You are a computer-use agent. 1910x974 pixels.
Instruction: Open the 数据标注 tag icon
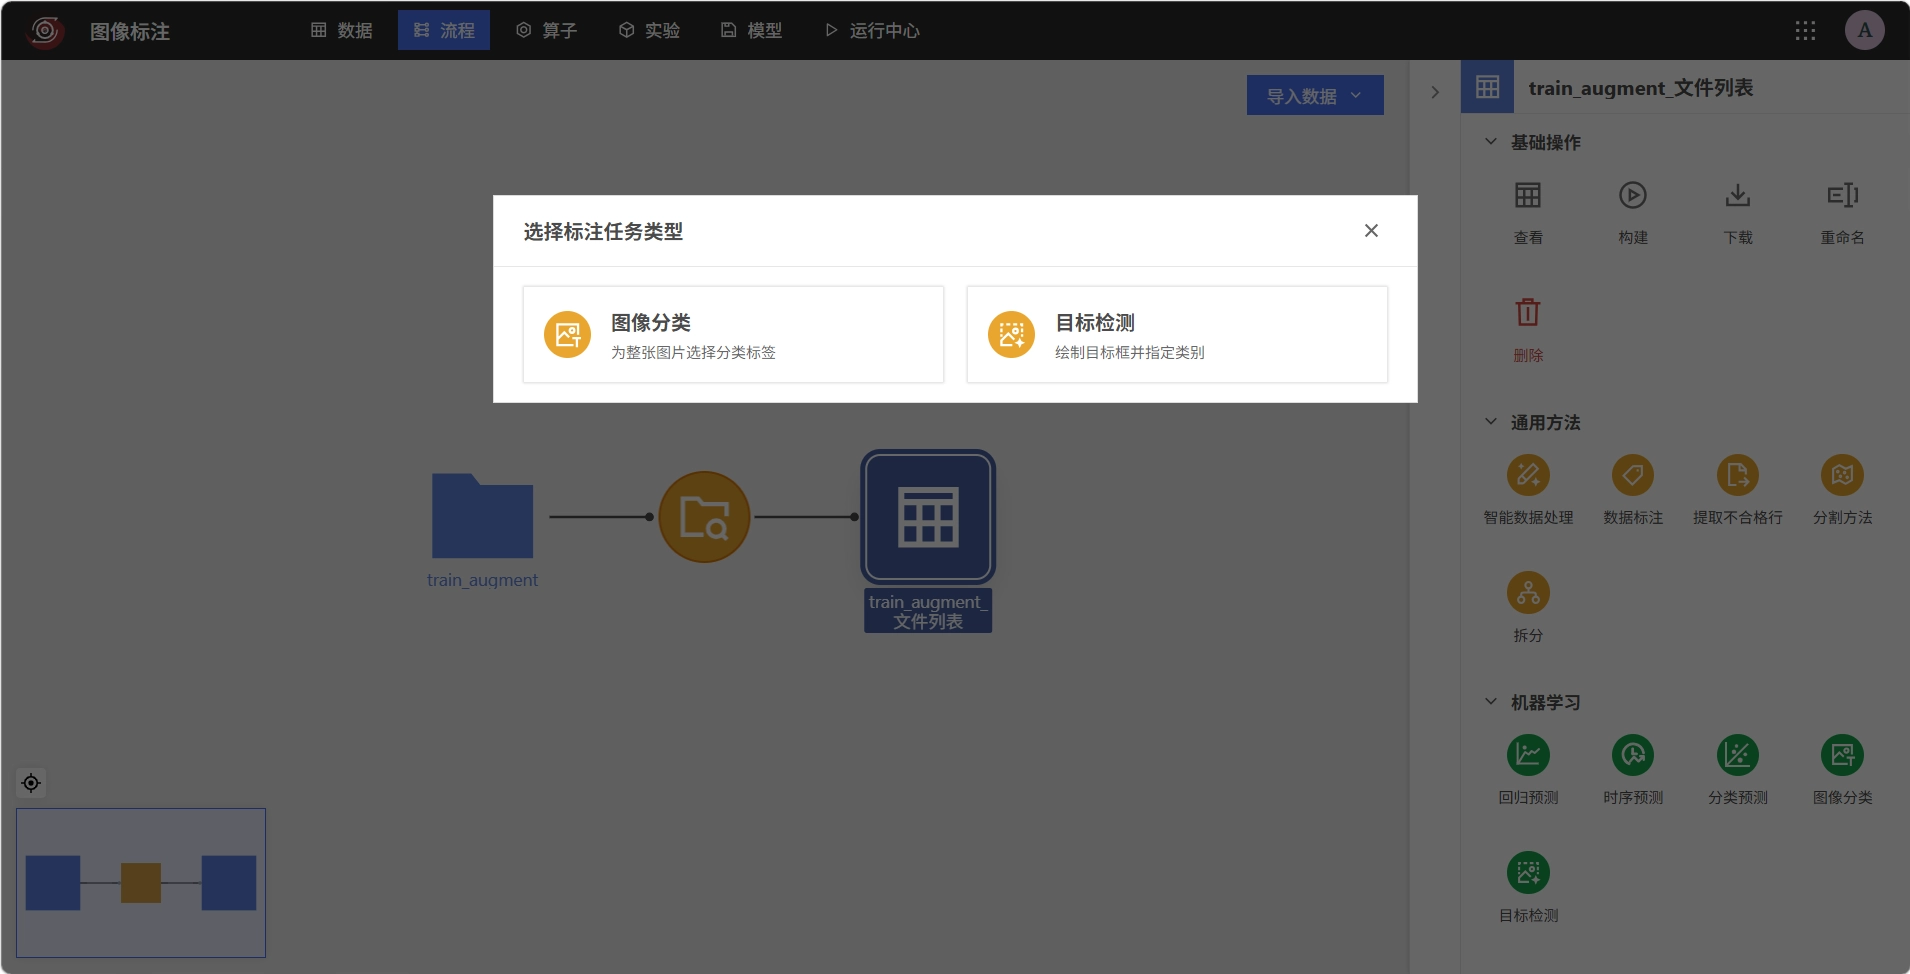pyautogui.click(x=1633, y=475)
